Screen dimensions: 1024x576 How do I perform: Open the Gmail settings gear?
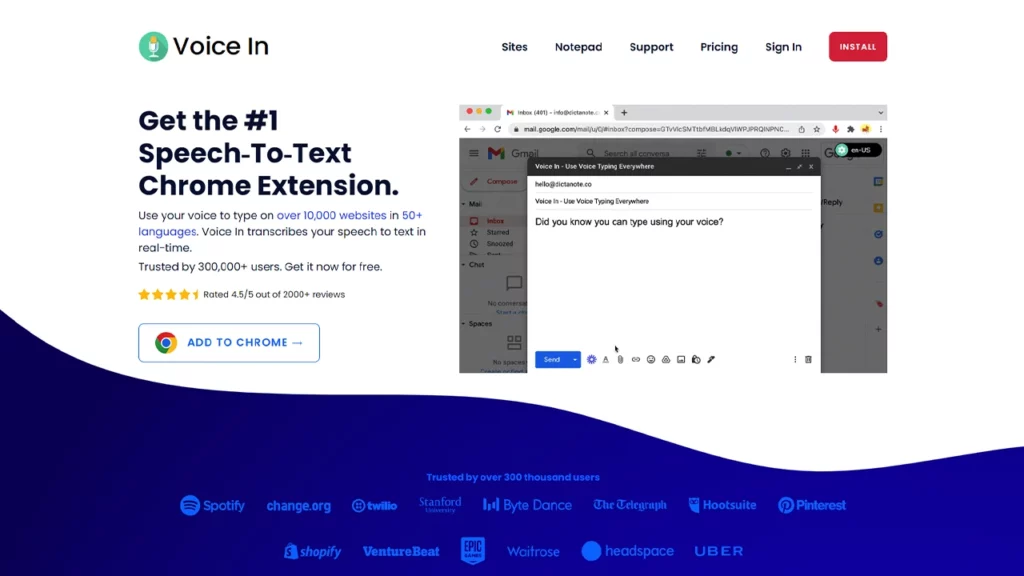pyautogui.click(x=786, y=153)
